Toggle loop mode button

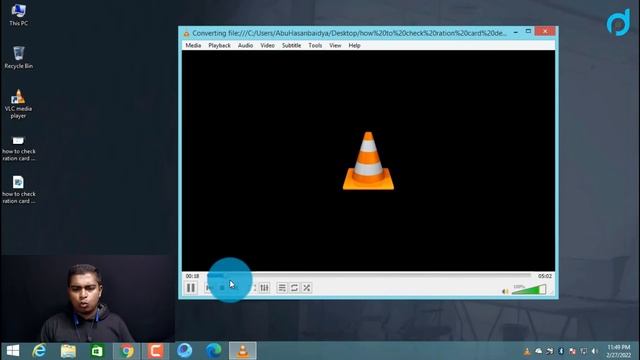[294, 288]
